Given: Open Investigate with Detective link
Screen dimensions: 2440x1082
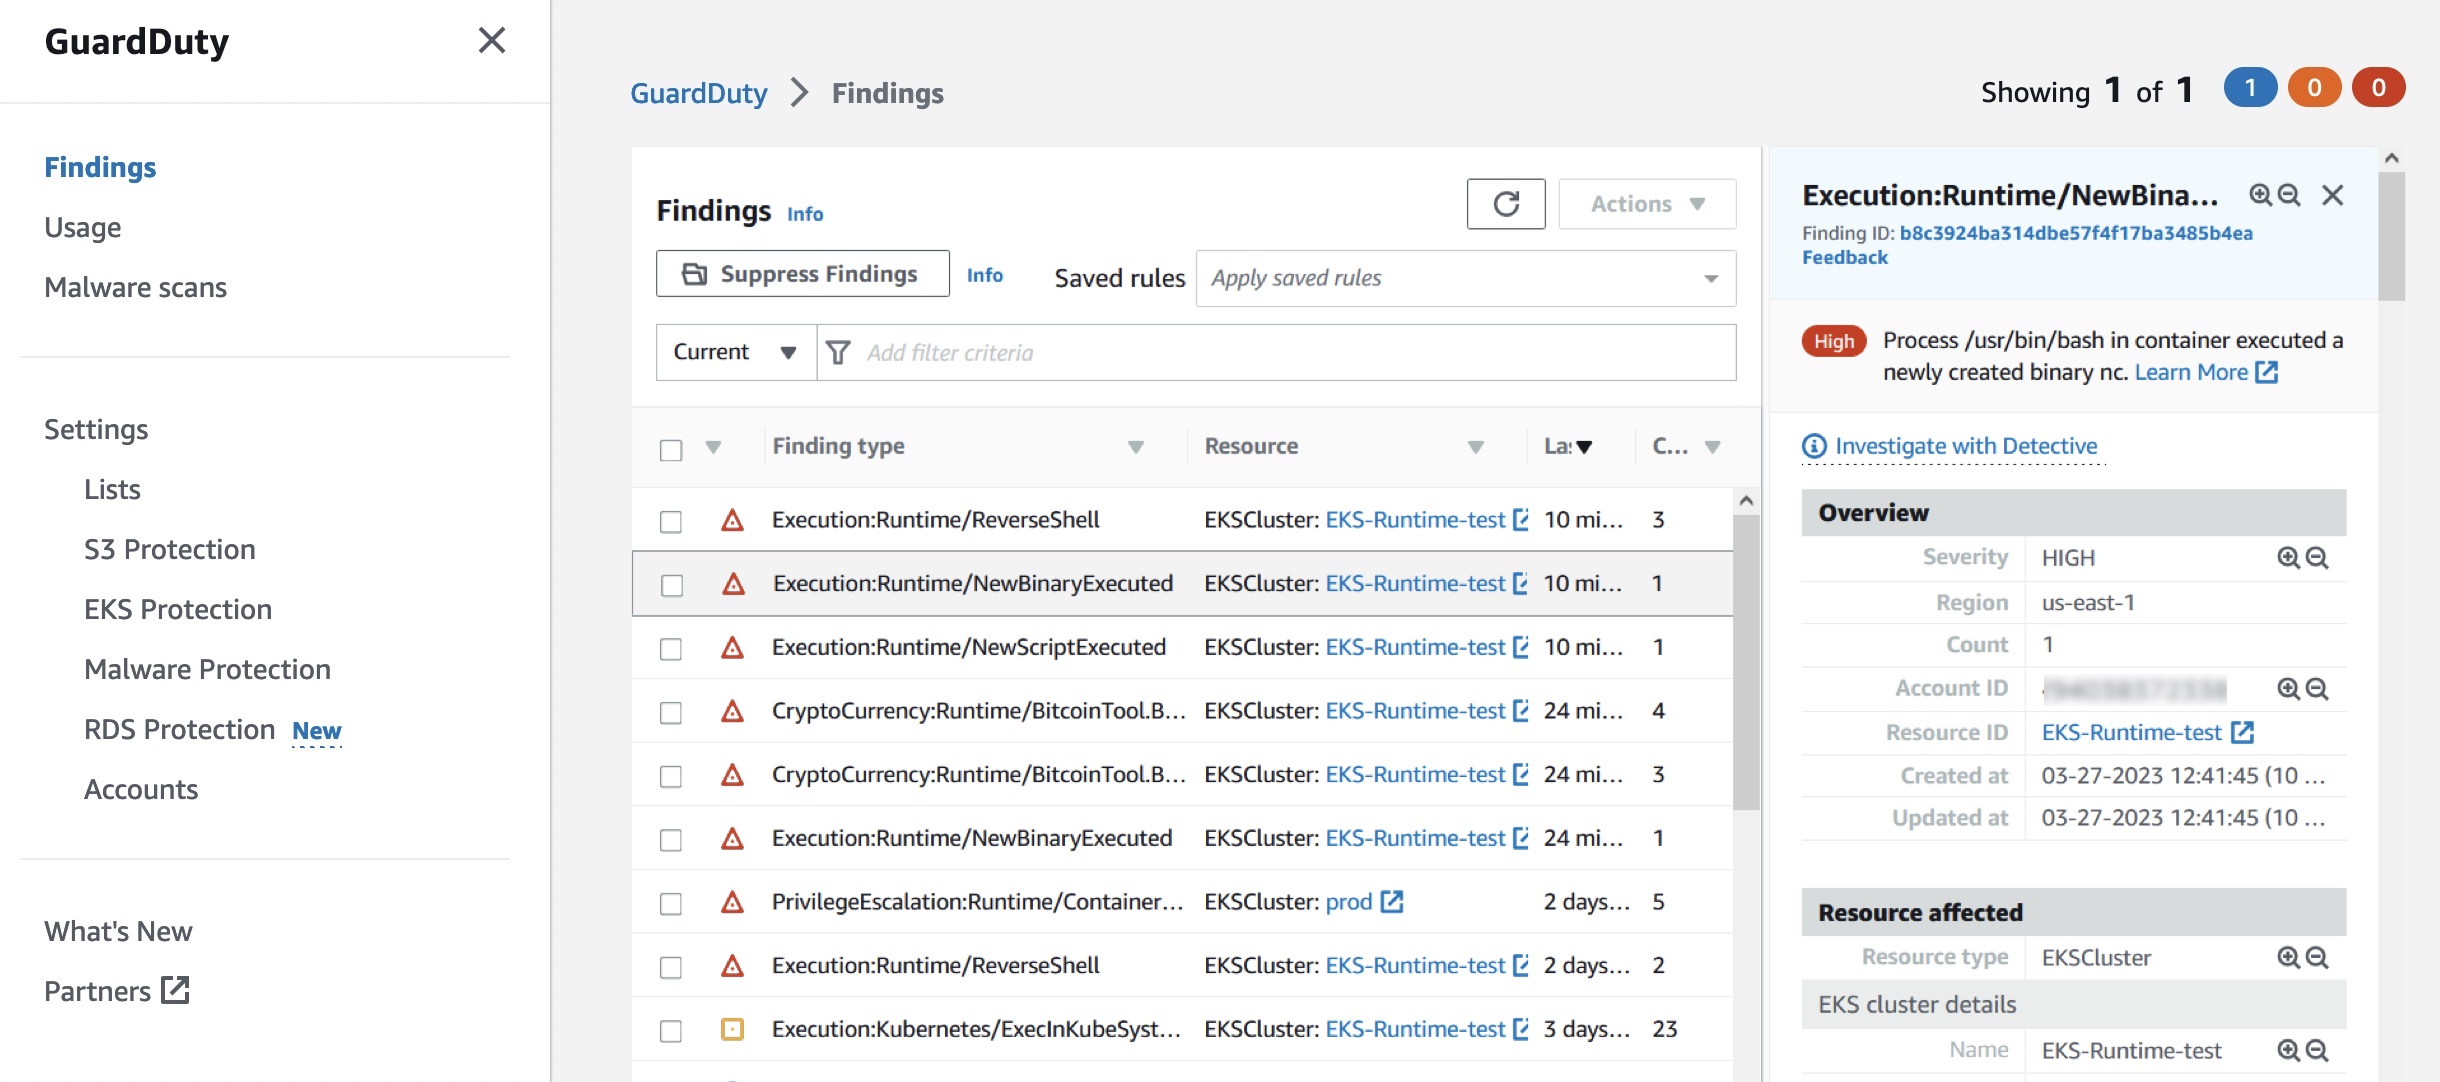Looking at the screenshot, I should pyautogui.click(x=1966, y=446).
